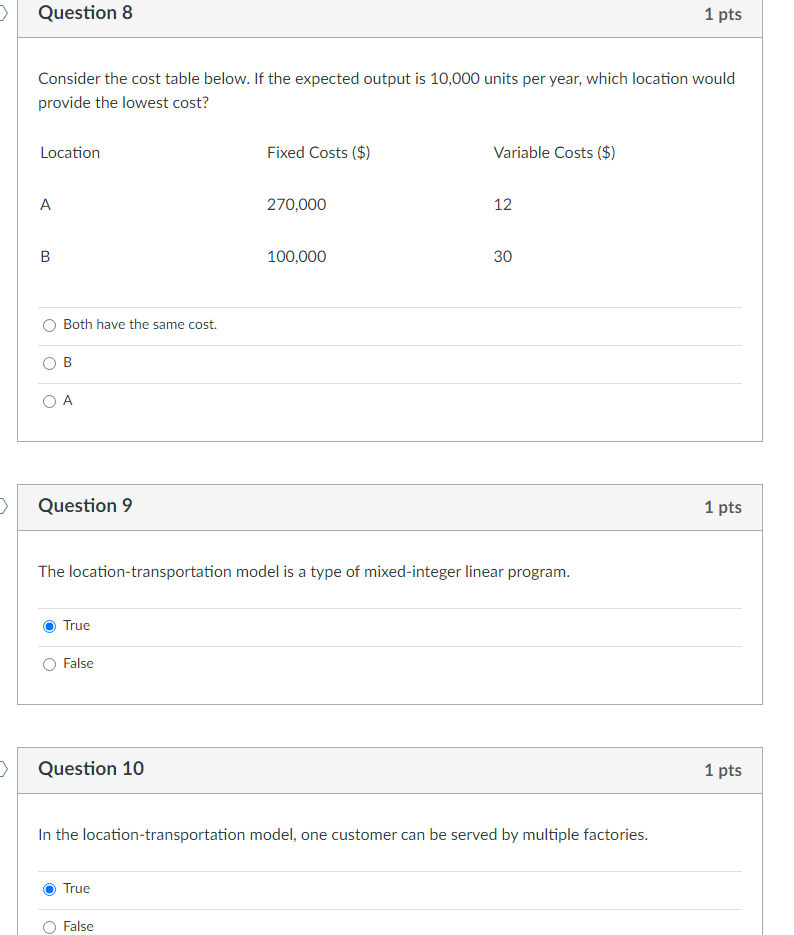Click the mixed-integer linear program statement

point(303,571)
